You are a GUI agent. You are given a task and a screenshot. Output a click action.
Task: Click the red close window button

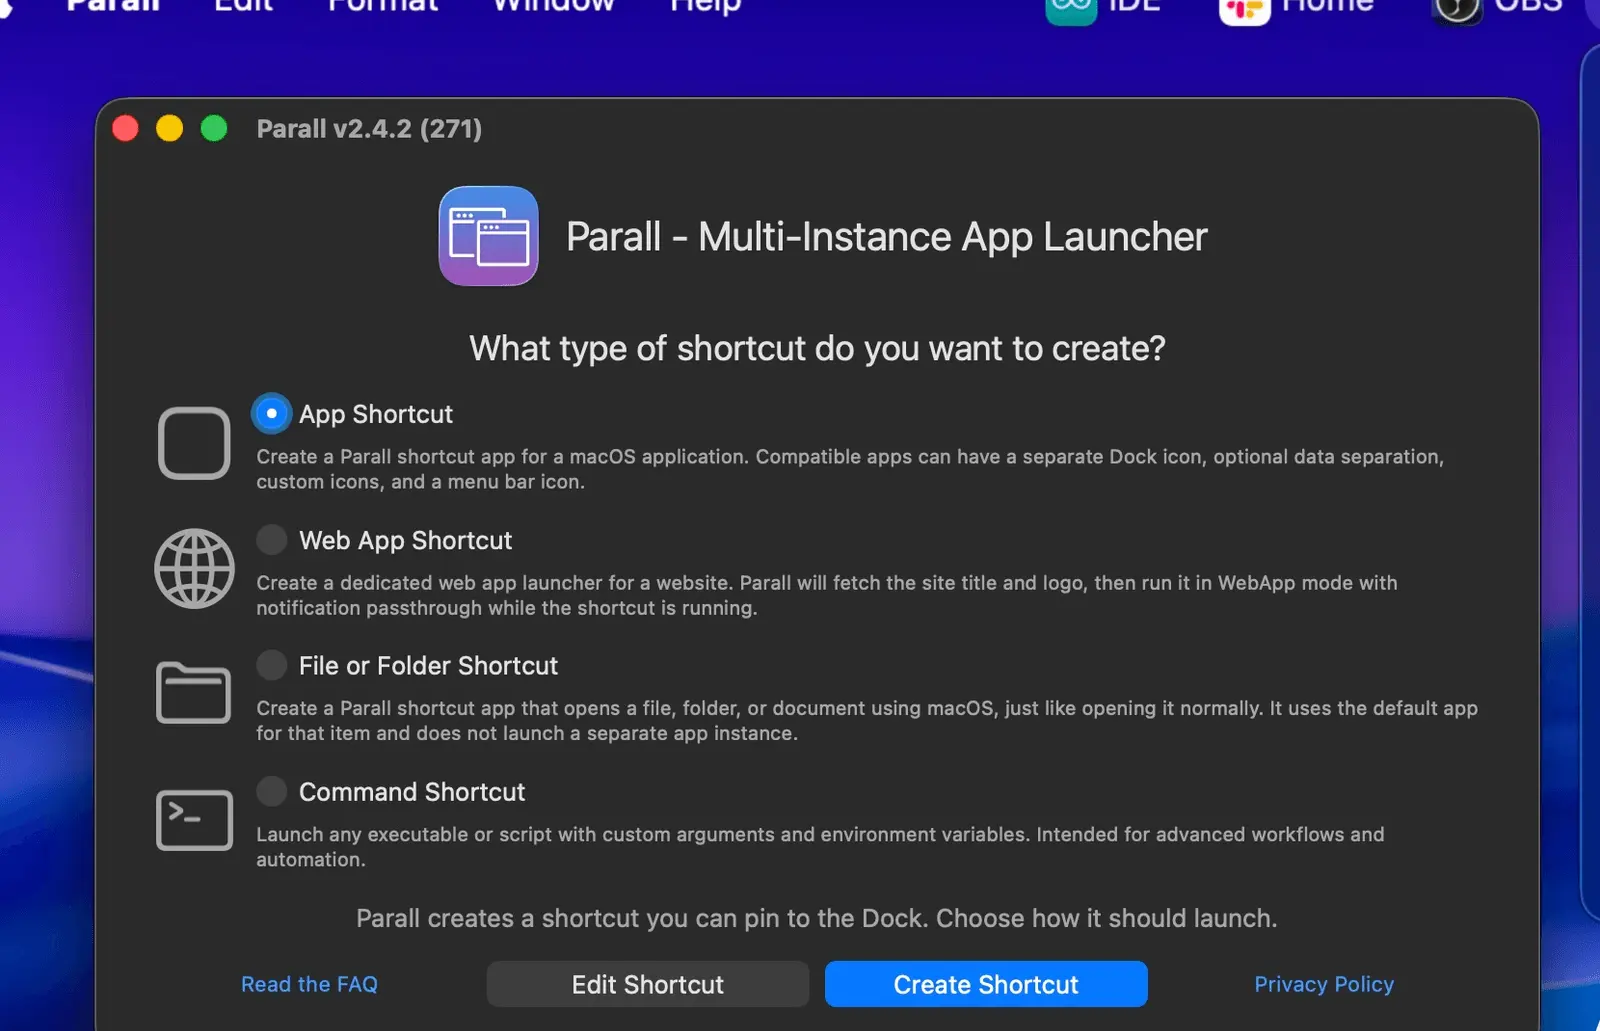(125, 129)
